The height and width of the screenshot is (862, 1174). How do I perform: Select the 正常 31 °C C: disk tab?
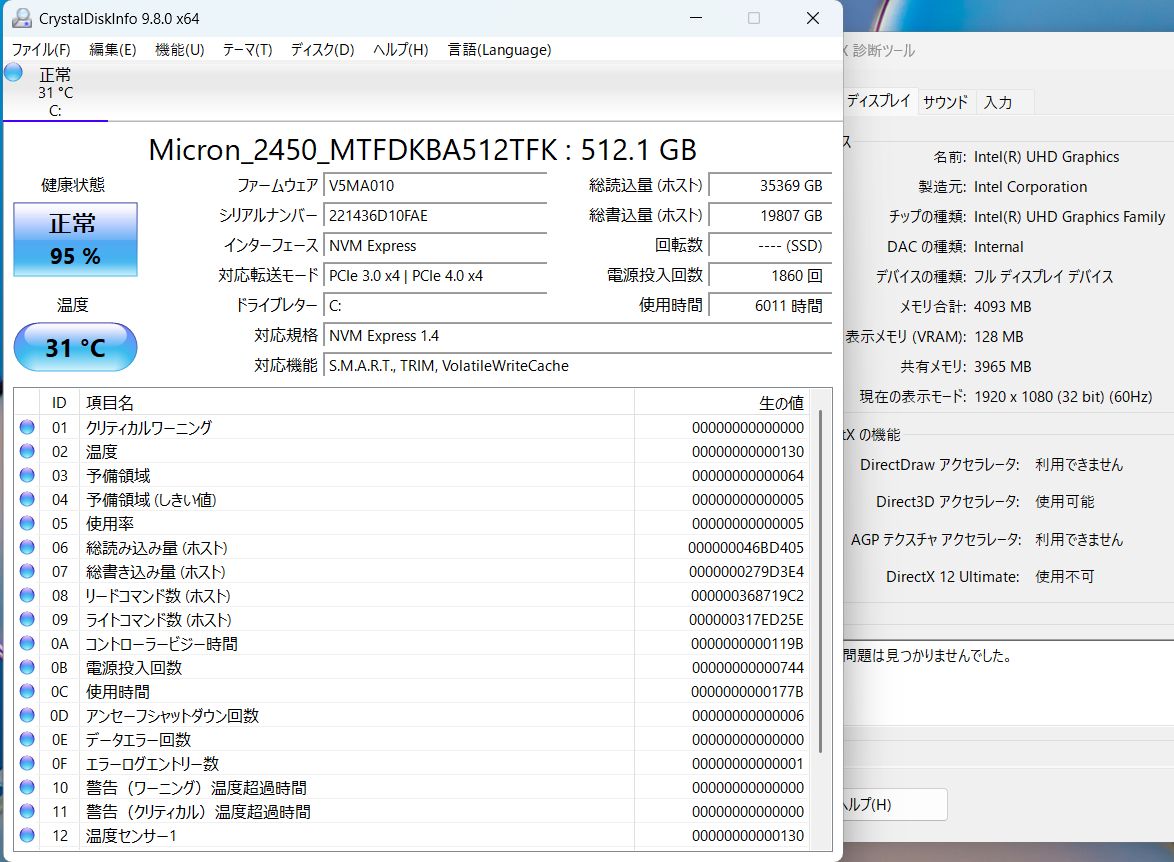(55, 91)
